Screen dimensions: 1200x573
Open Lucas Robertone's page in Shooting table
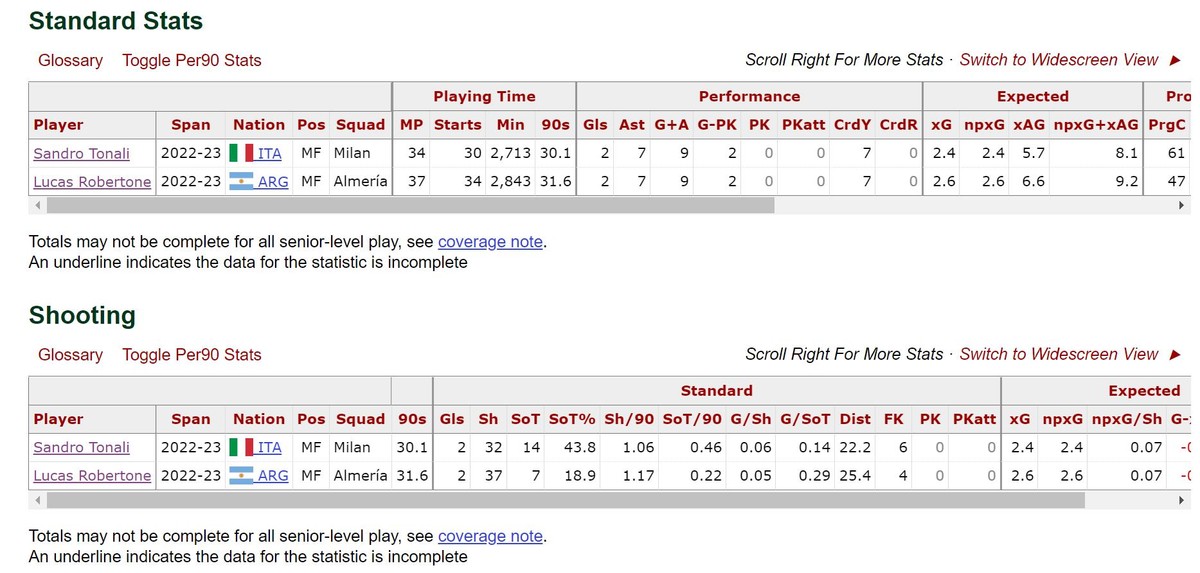point(92,475)
